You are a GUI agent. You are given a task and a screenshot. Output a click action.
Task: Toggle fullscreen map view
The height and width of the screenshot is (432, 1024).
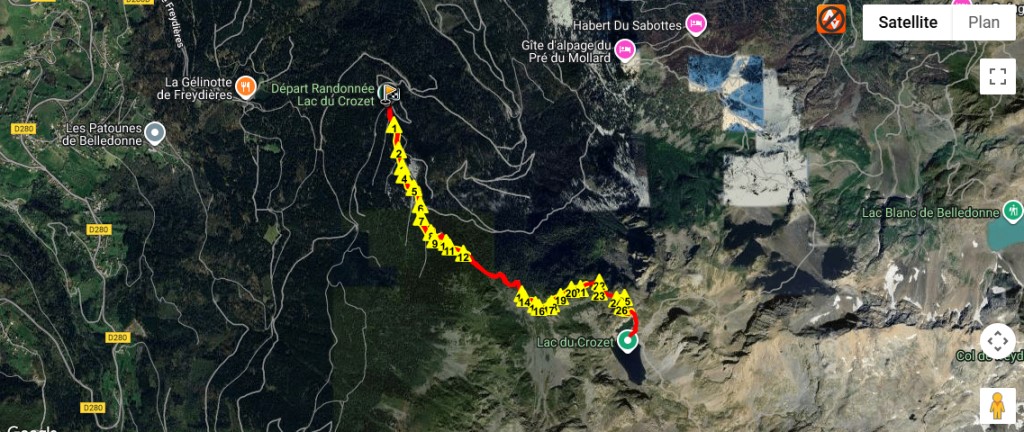997,76
